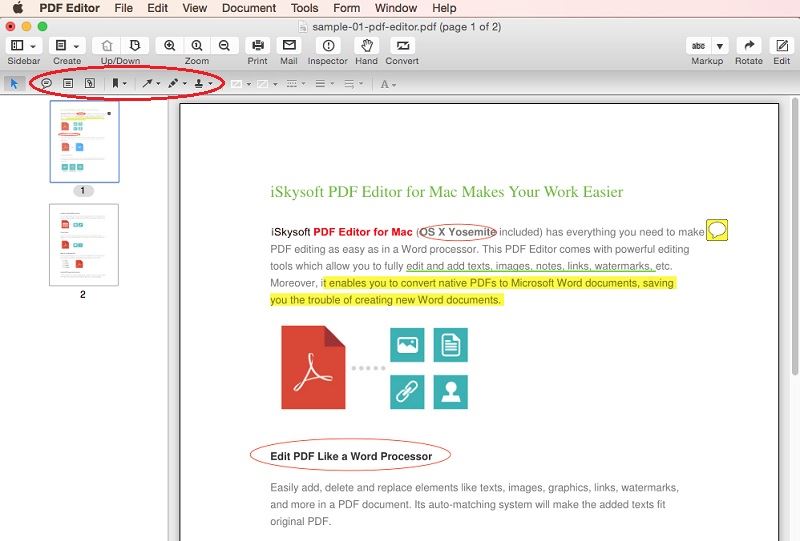Open the PDF Editor application menu
The width and height of the screenshot is (800, 541).
pos(69,8)
